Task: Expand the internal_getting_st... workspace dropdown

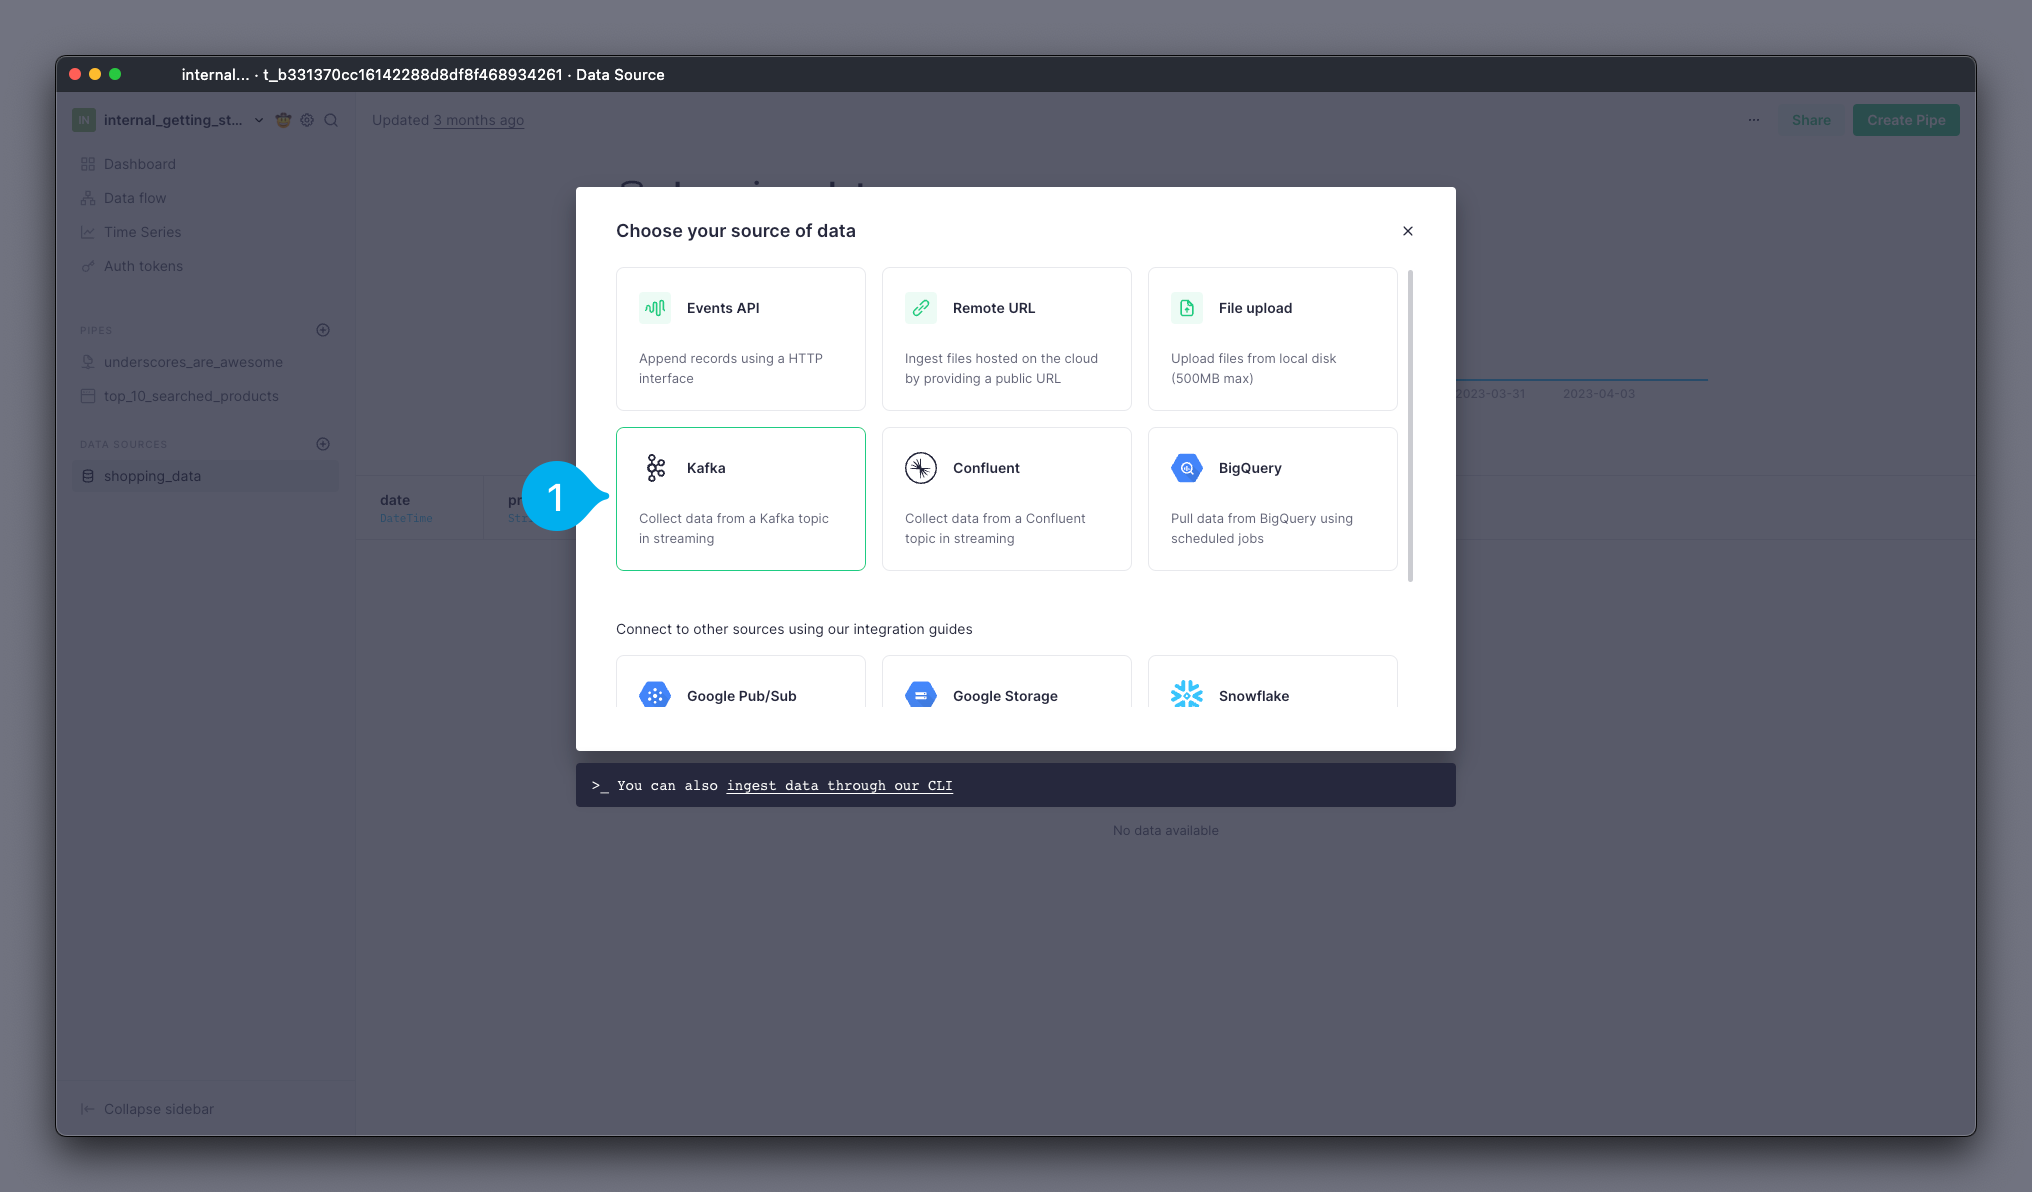Action: point(259,120)
